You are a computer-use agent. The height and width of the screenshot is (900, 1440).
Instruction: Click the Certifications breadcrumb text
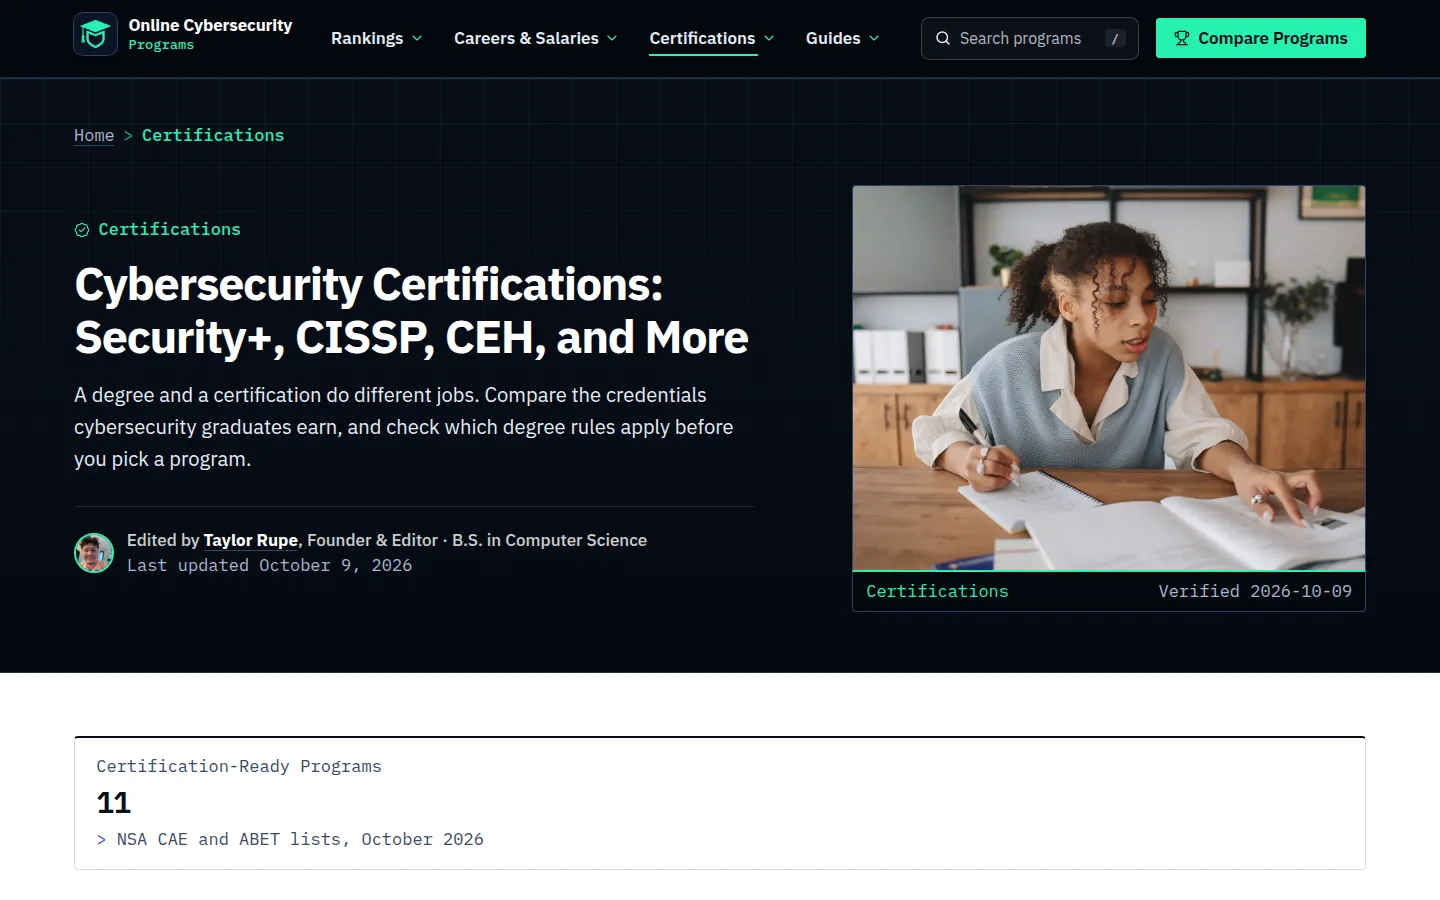point(213,135)
